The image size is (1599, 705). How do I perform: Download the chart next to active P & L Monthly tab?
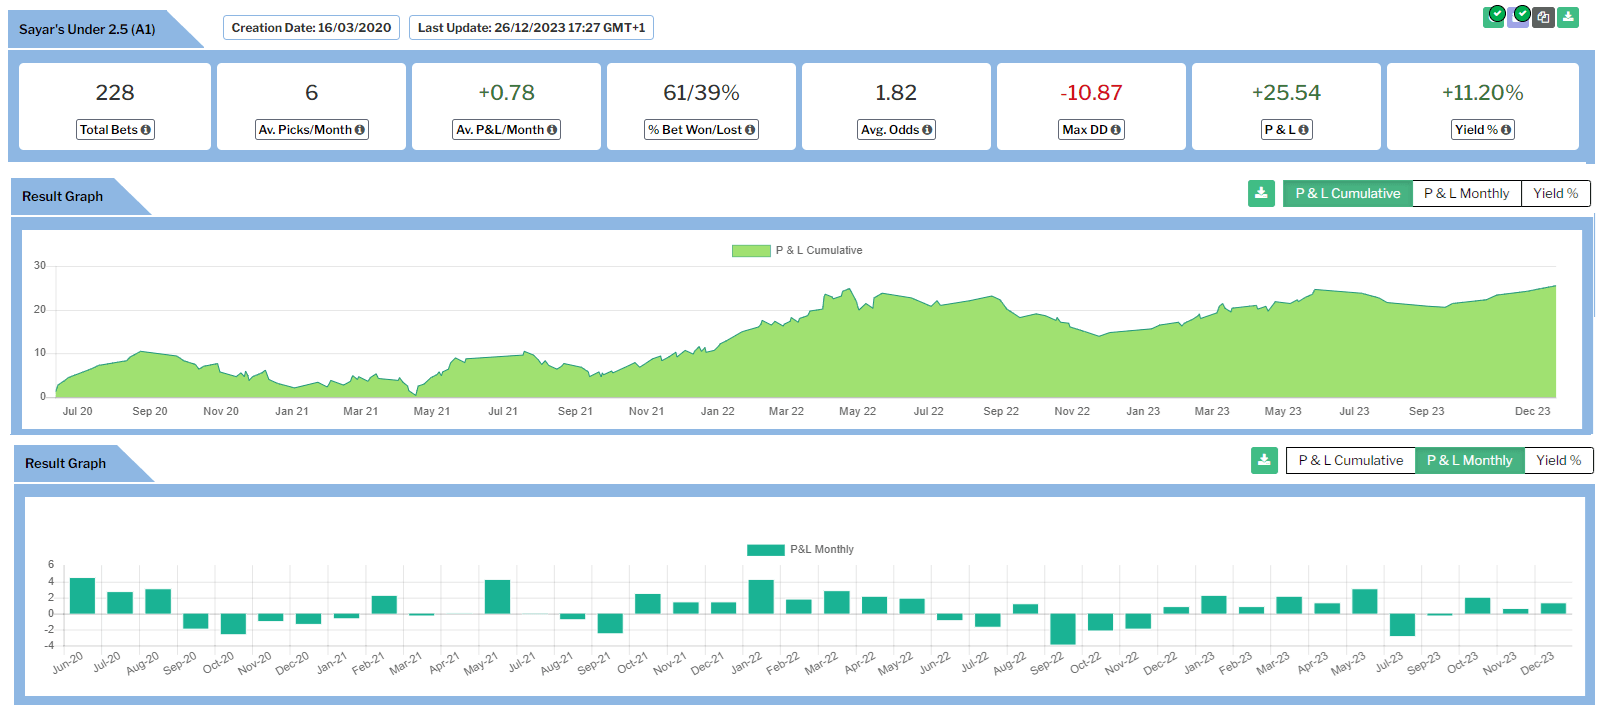(x=1264, y=460)
